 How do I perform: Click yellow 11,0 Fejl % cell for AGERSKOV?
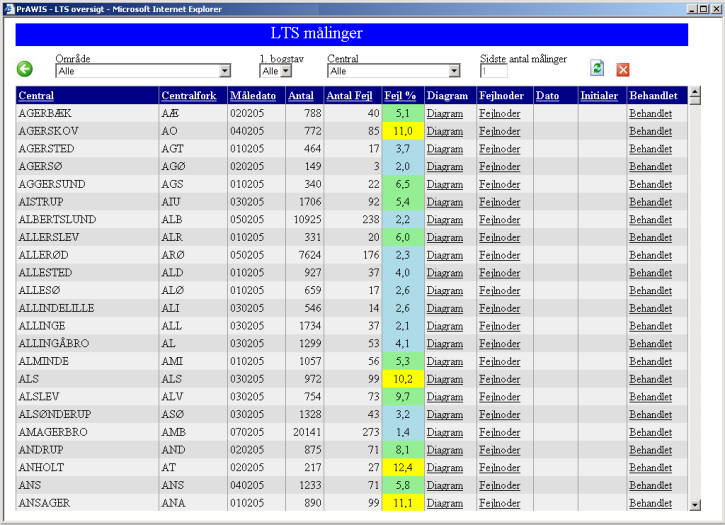[x=403, y=131]
